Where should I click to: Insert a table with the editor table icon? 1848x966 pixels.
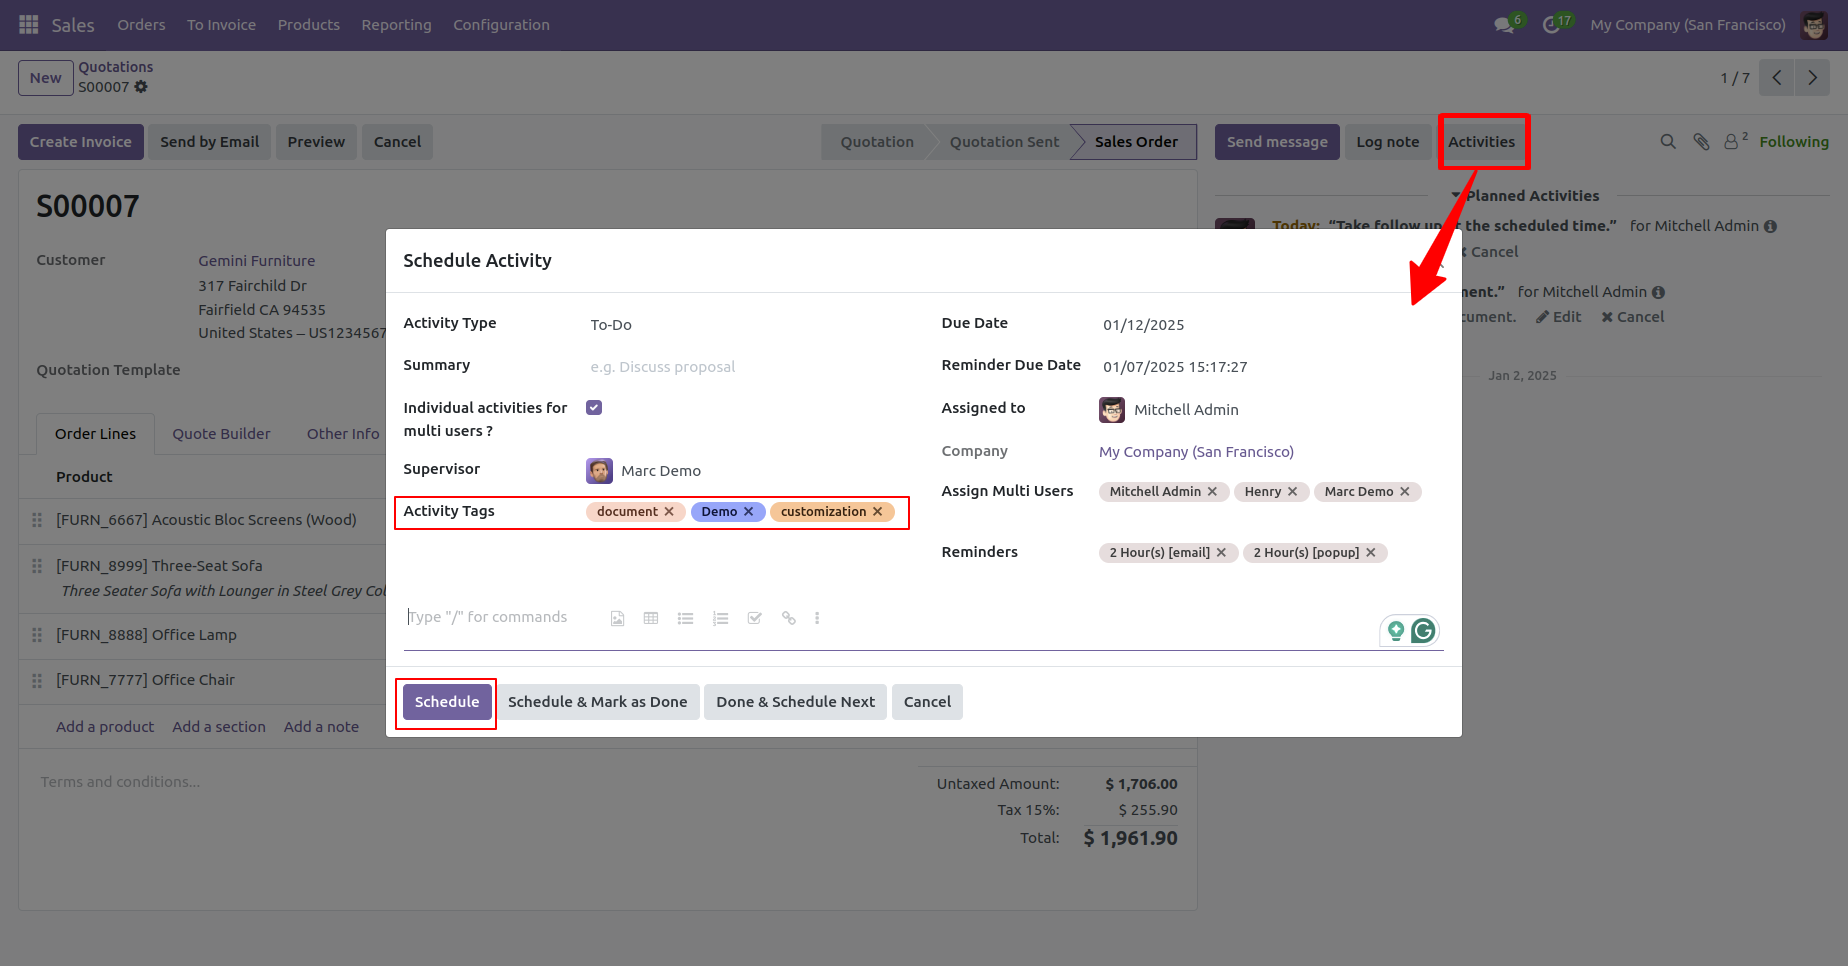click(651, 618)
